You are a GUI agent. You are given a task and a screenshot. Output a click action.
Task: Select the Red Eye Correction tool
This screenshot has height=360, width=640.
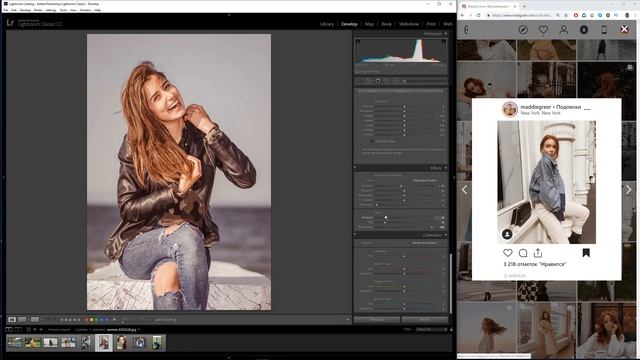click(378, 81)
